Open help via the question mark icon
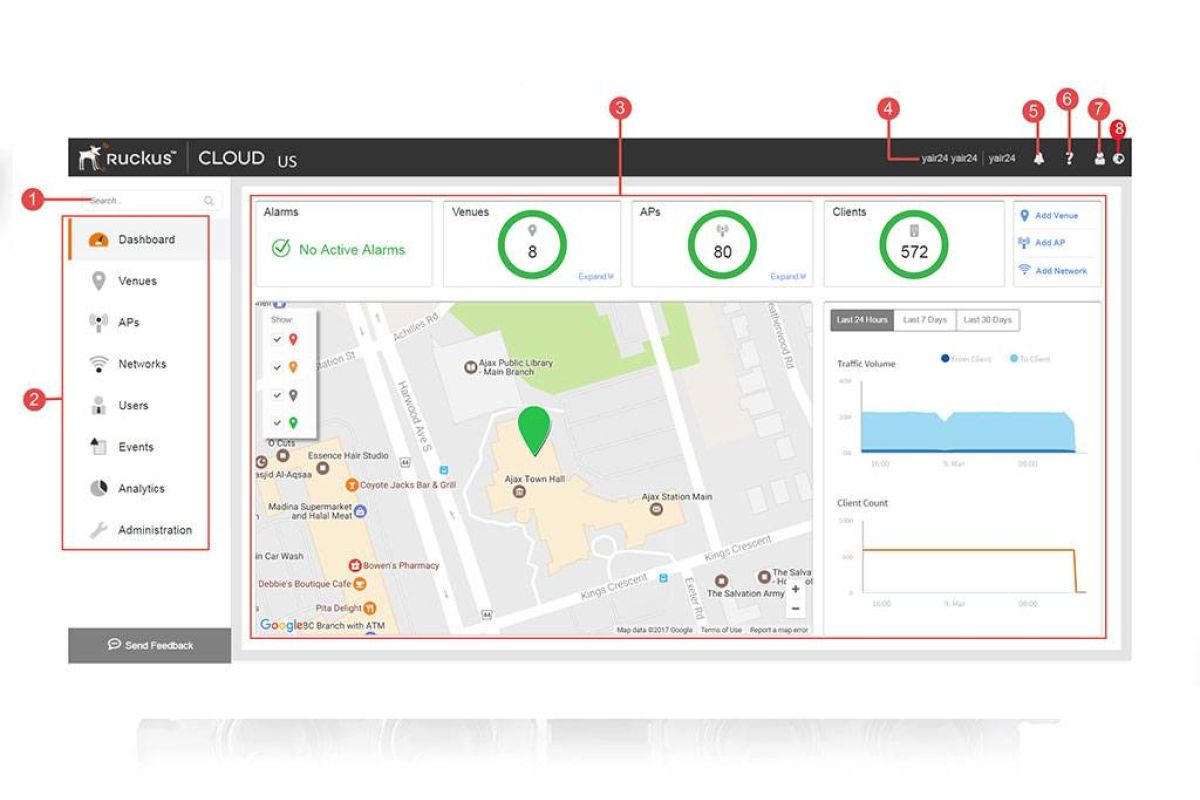 click(1069, 158)
